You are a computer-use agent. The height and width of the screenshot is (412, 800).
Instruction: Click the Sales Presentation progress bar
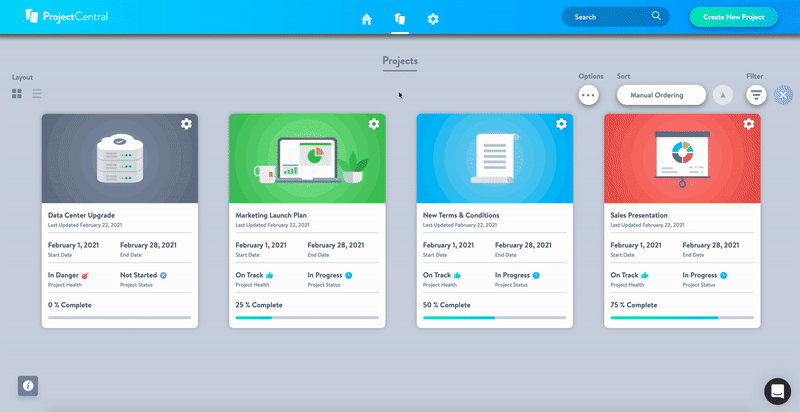click(682, 318)
